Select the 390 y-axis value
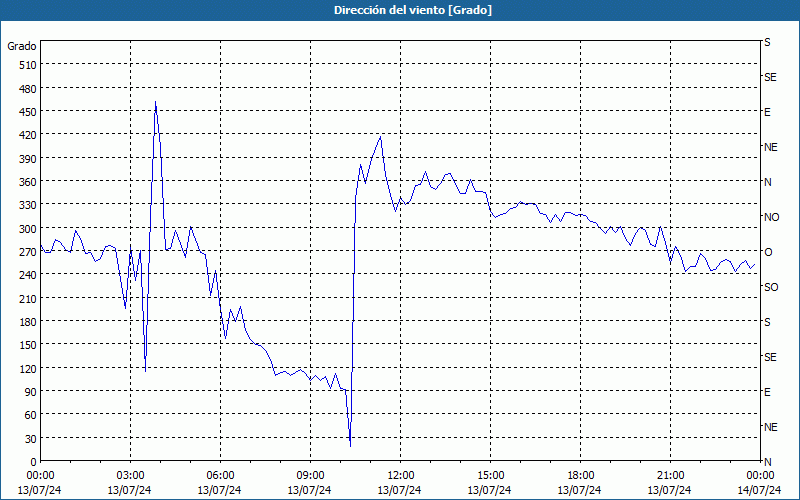This screenshot has height=500, width=800. pos(28,159)
